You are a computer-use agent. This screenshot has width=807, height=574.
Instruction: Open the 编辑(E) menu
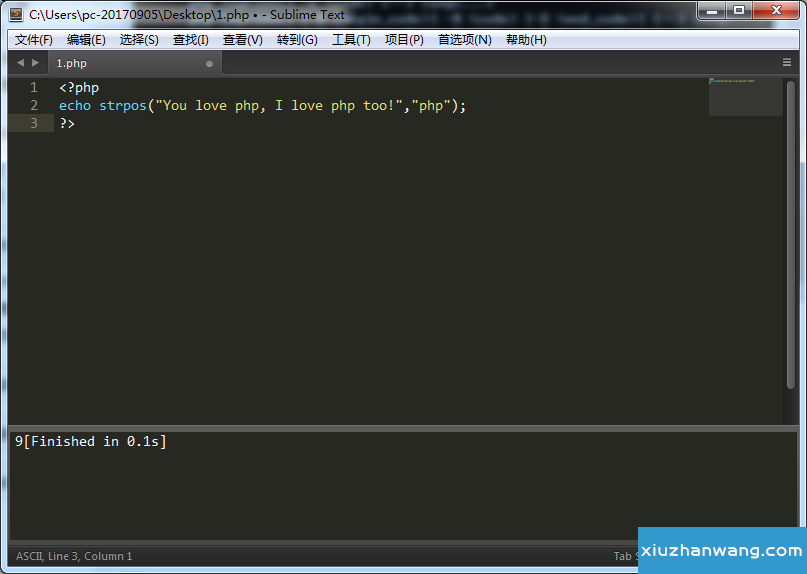tap(86, 40)
